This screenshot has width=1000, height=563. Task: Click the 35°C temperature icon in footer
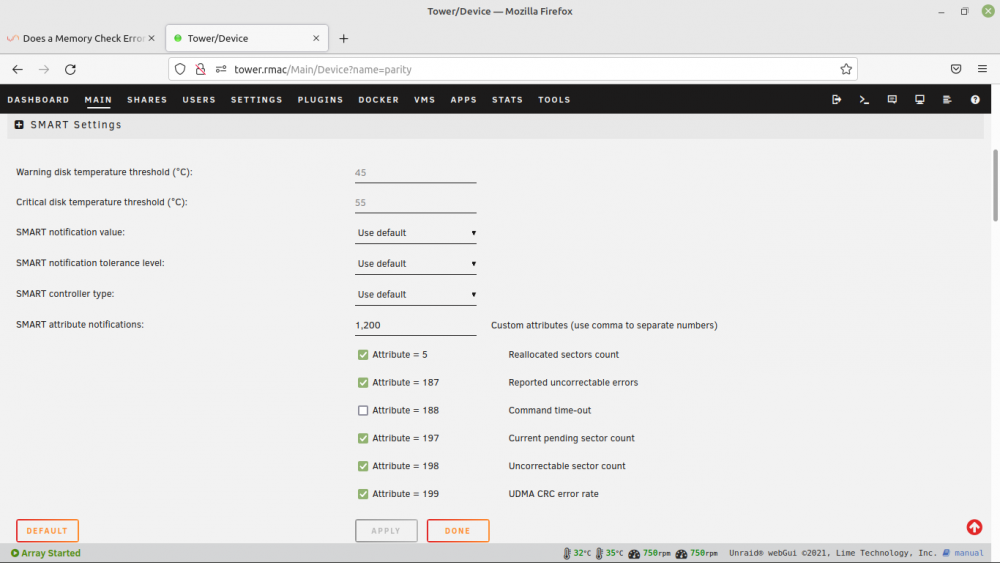[x=599, y=553]
